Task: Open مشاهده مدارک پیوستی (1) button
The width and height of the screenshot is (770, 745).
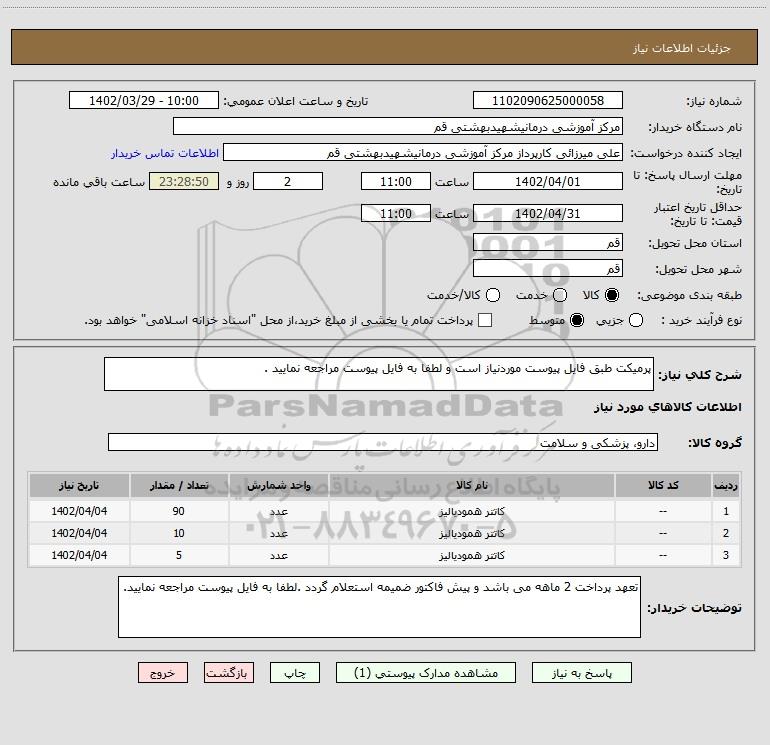Action: [x=426, y=673]
